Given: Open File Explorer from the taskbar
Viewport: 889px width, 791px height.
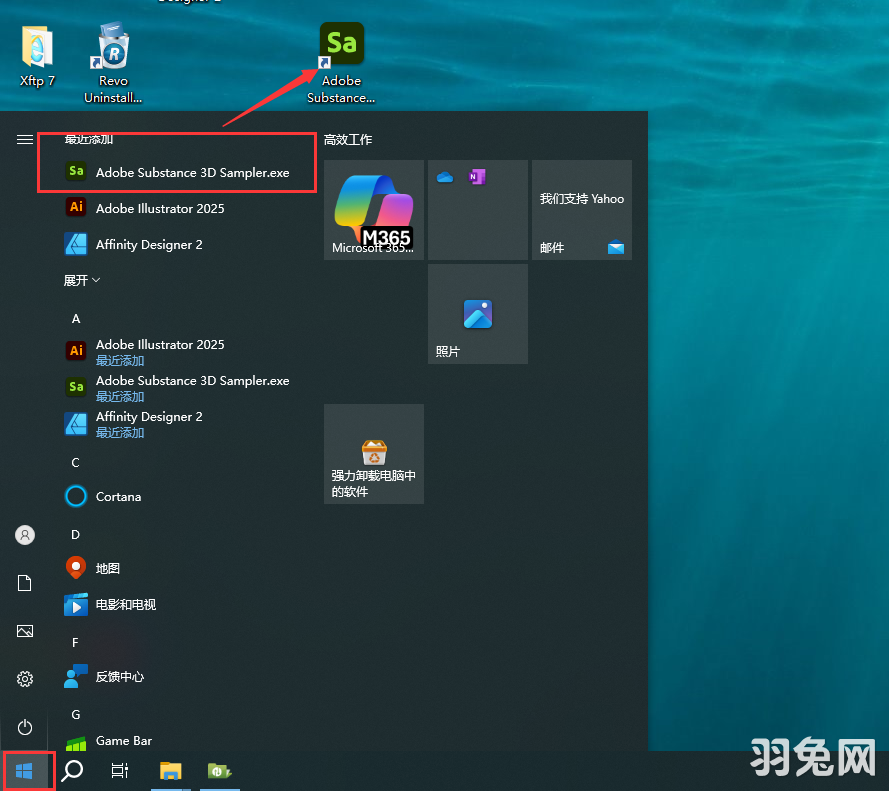Looking at the screenshot, I should [170, 770].
